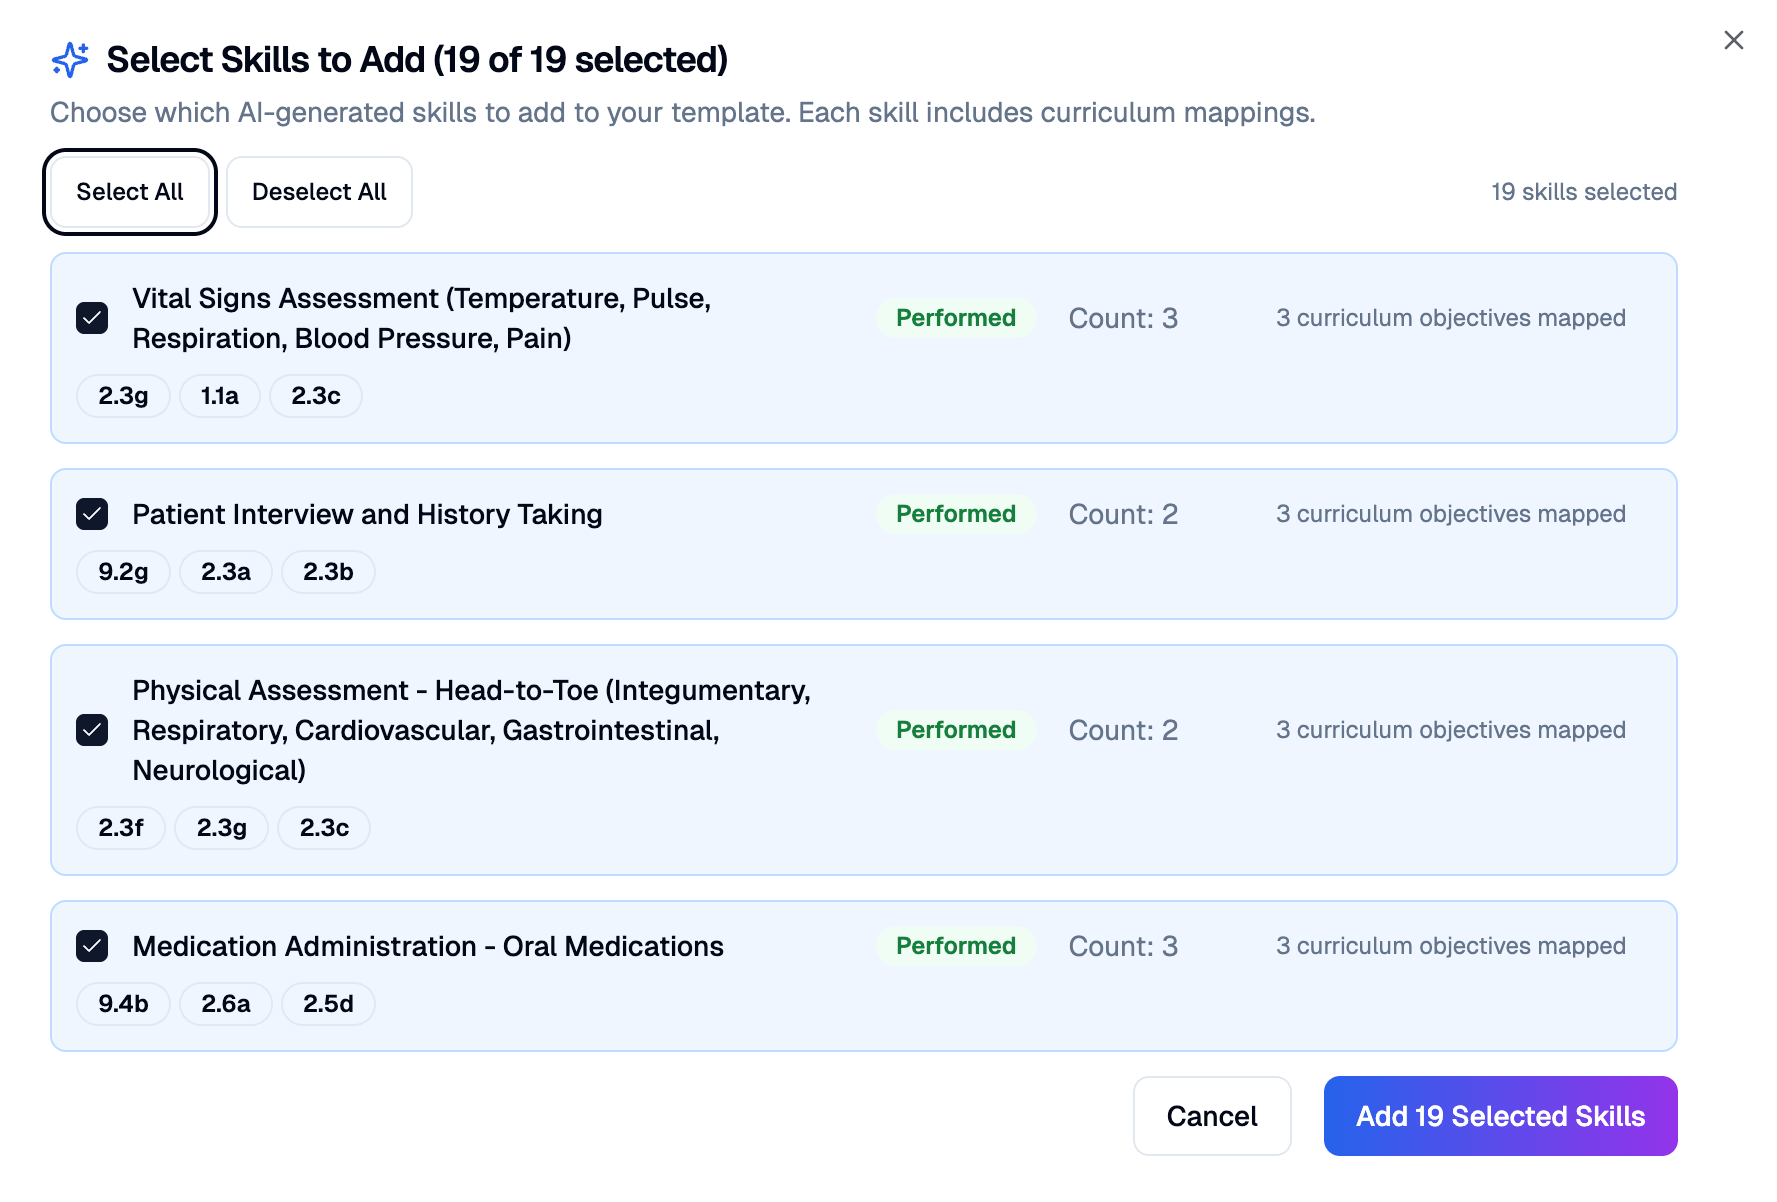Click Add 19 Selected Skills button
Viewport: 1777px width, 1202px height.
point(1500,1116)
